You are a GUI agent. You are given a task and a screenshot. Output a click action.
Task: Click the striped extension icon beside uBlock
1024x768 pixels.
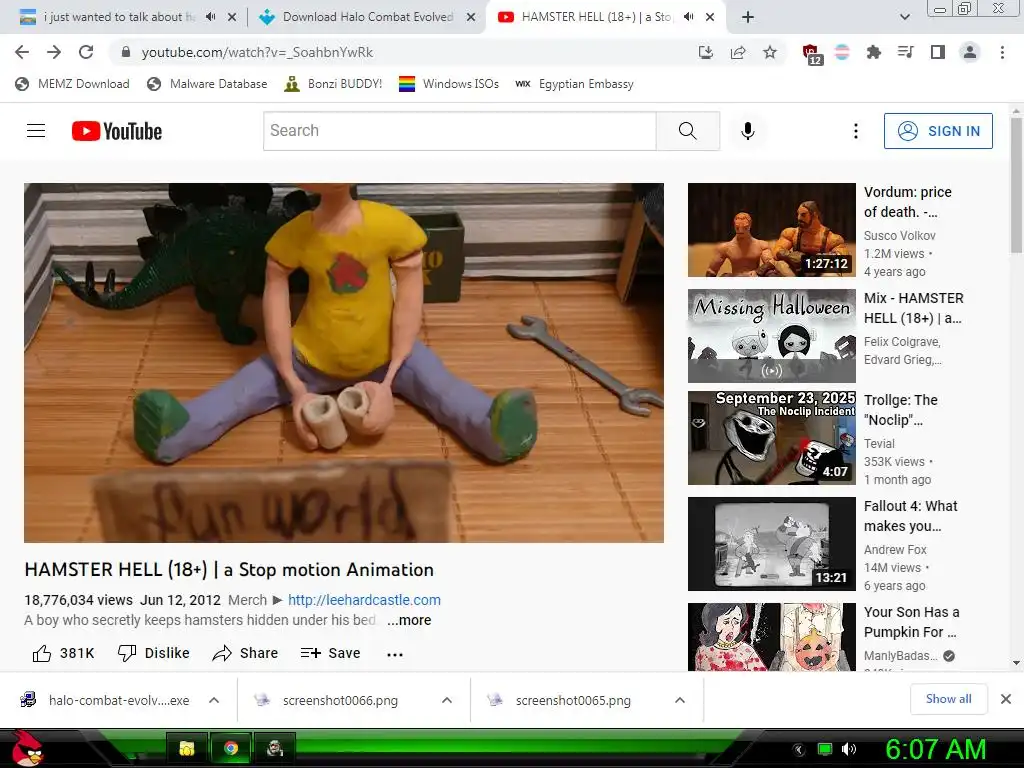point(842,52)
